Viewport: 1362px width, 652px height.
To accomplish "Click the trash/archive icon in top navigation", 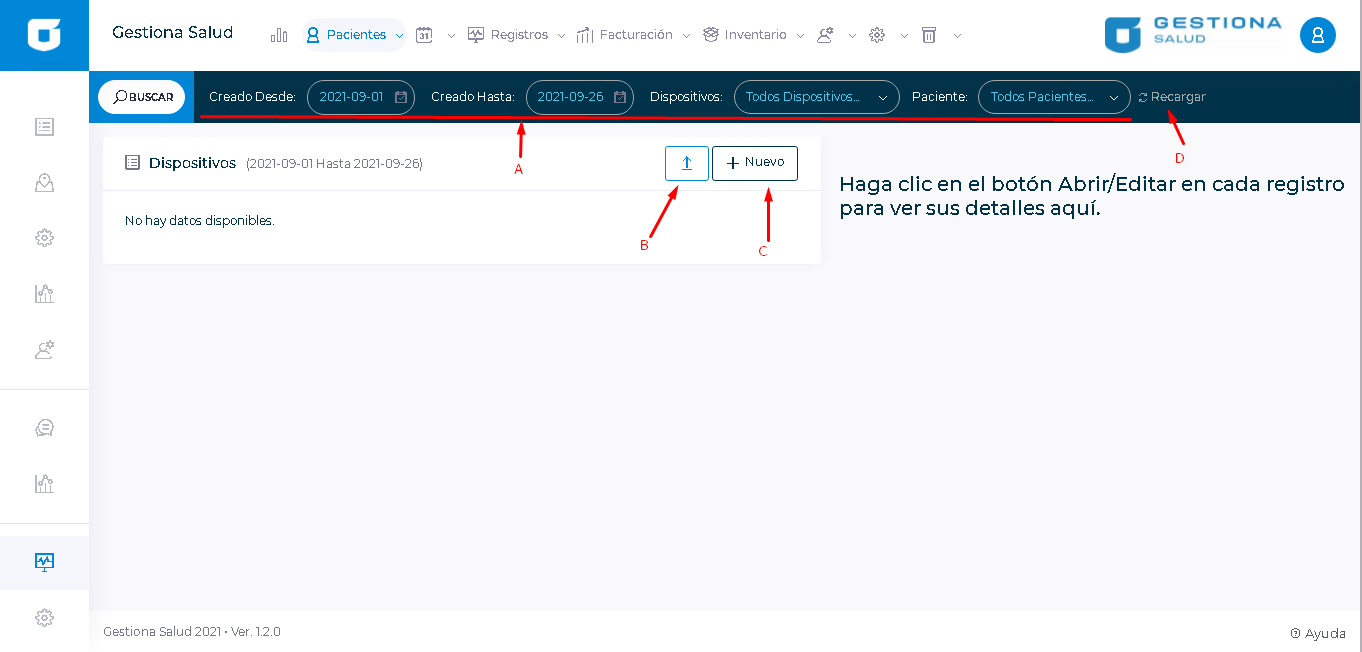I will tap(929, 35).
